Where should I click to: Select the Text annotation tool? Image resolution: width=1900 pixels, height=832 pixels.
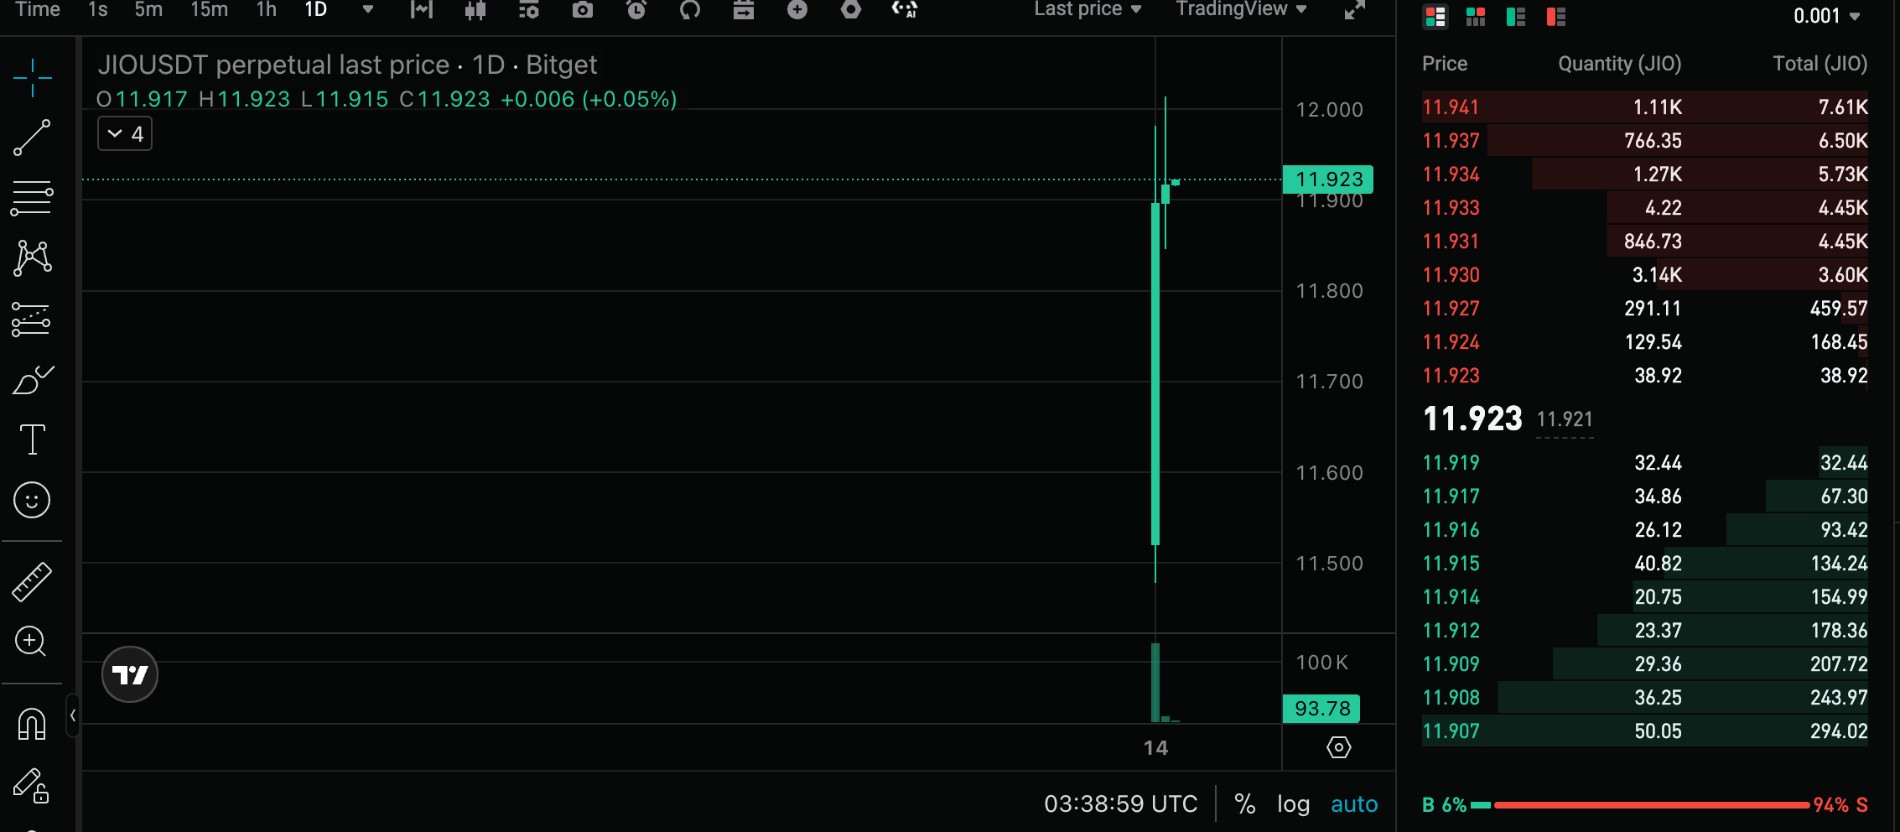[32, 440]
